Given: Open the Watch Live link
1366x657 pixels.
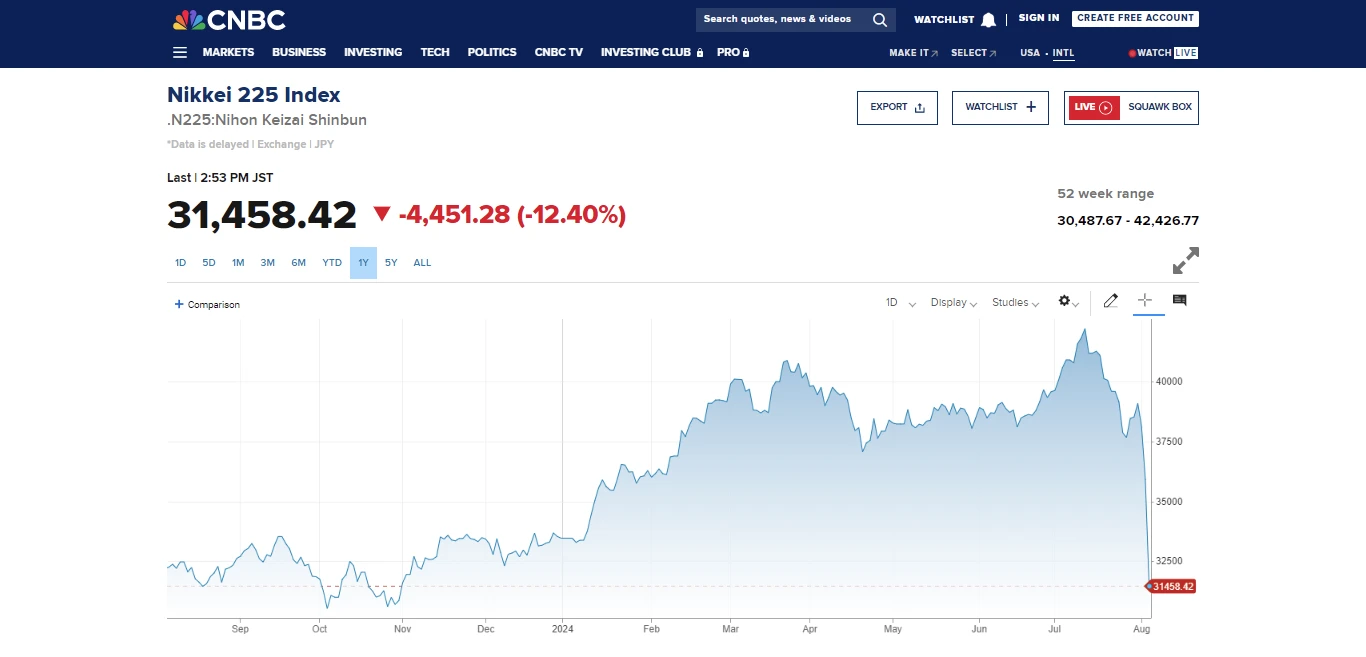Looking at the screenshot, I should pyautogui.click(x=1163, y=53).
